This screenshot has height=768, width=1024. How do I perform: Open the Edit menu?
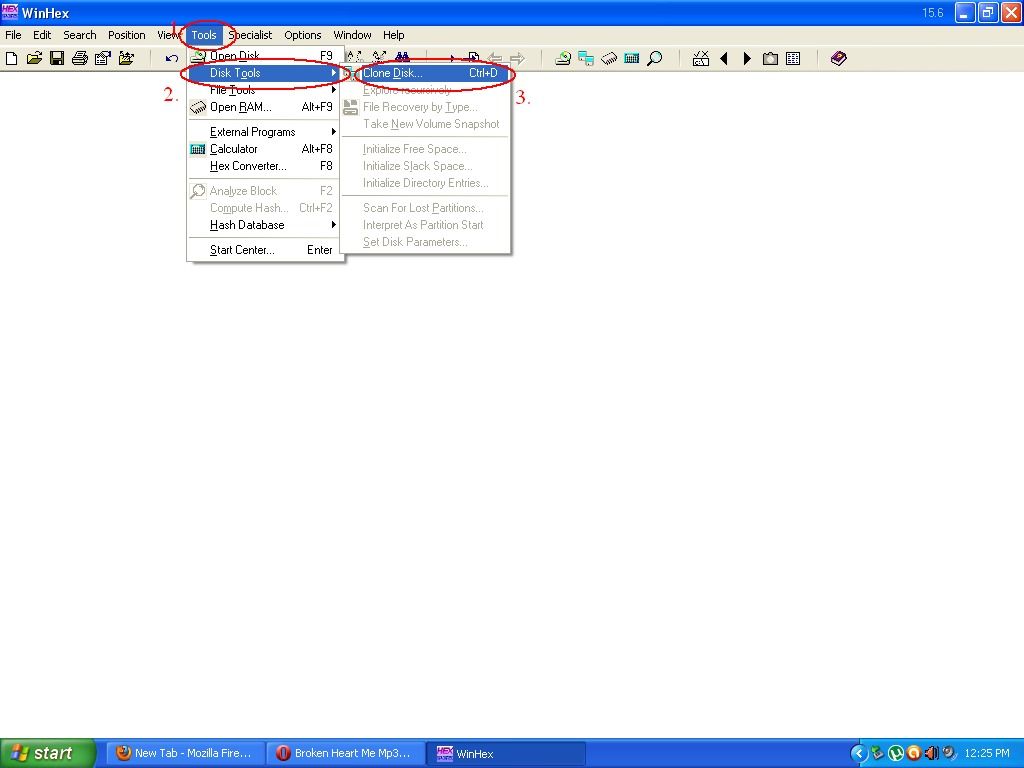(42, 35)
